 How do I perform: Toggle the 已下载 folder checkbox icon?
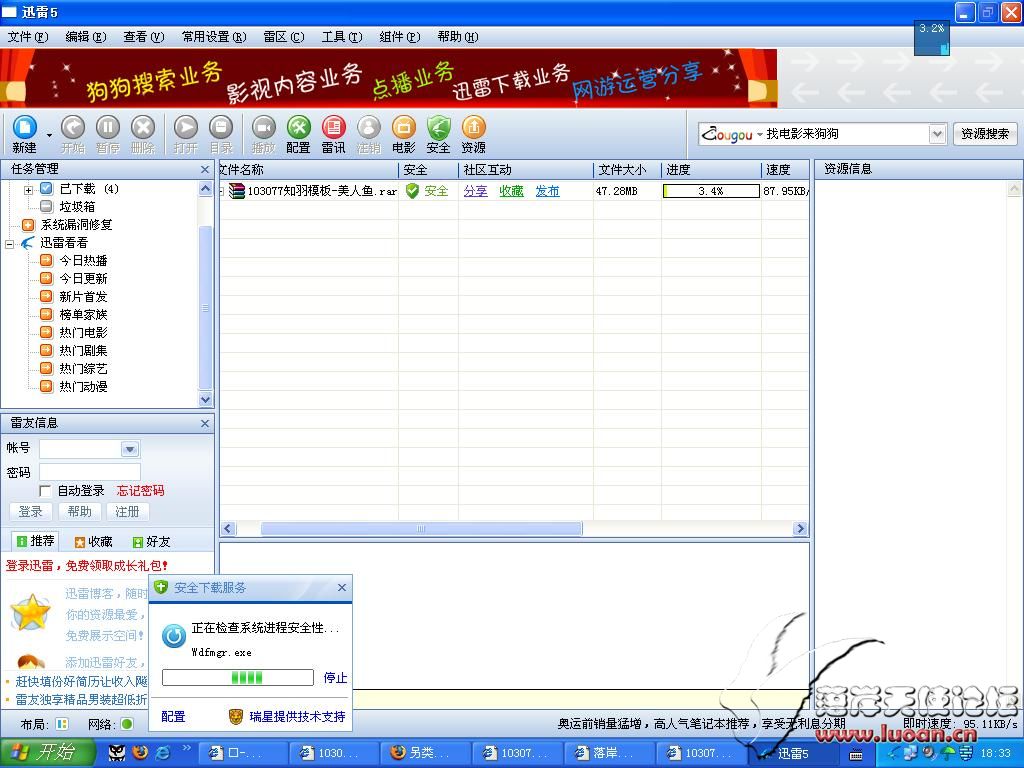pos(46,189)
